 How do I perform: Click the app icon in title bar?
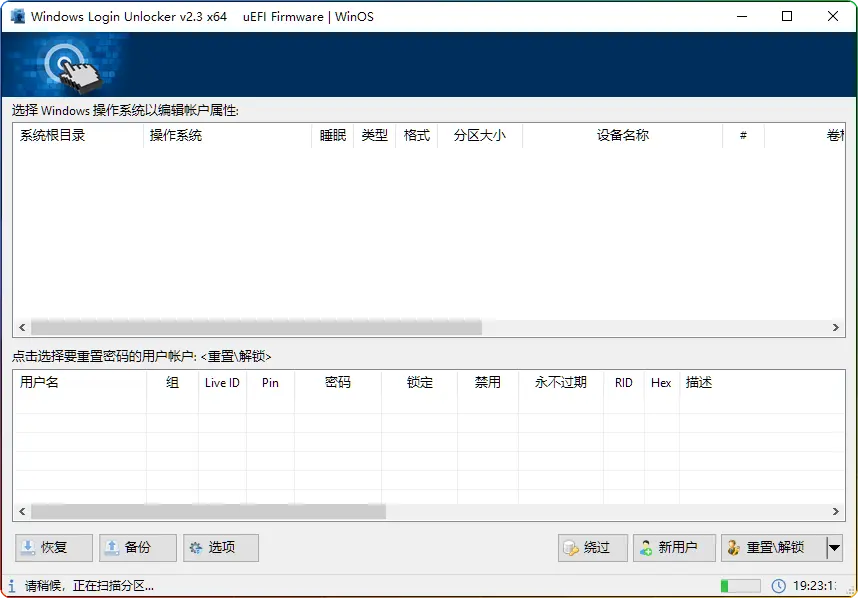click(18, 16)
